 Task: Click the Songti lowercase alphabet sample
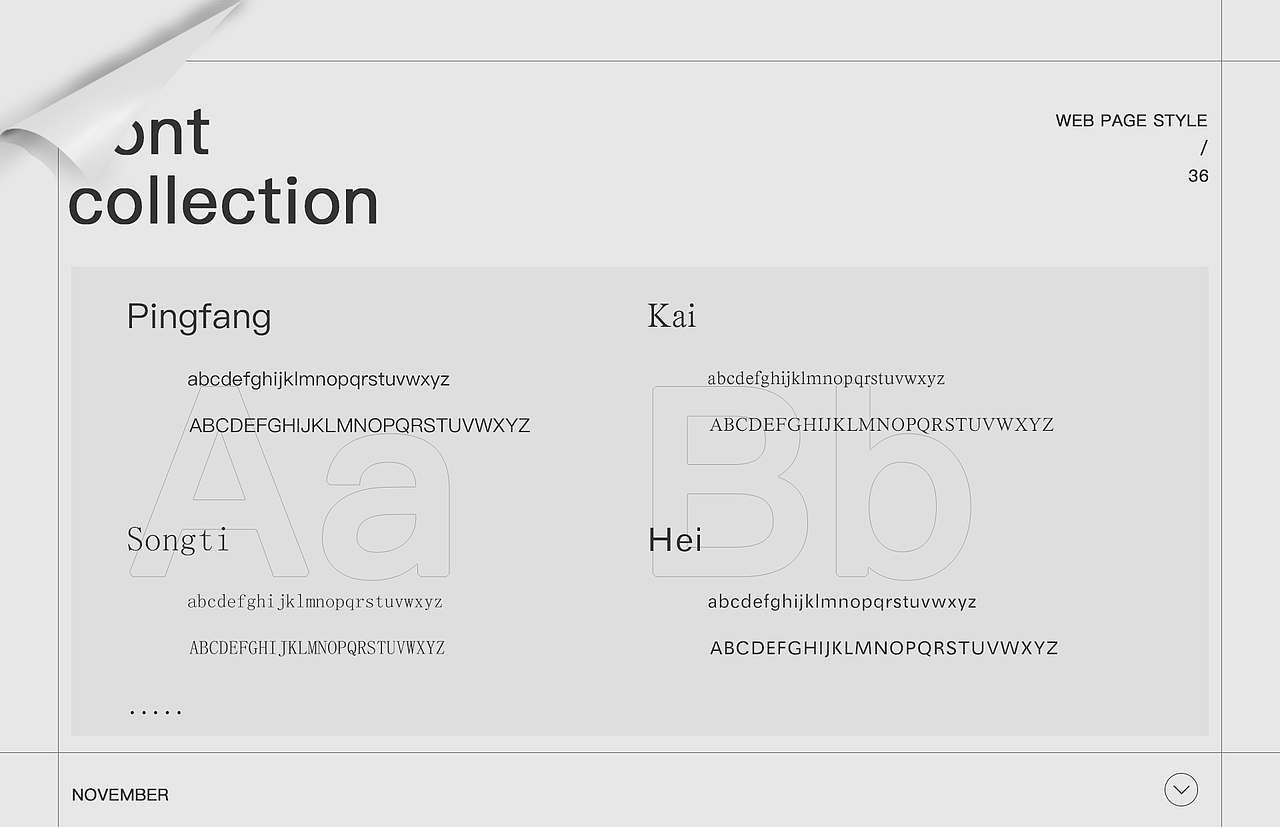coord(315,602)
